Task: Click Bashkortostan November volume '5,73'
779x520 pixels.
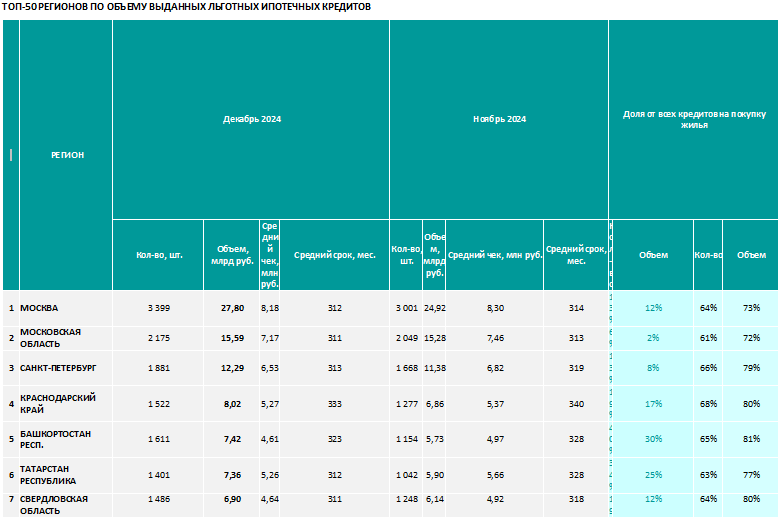Action: [x=435, y=440]
